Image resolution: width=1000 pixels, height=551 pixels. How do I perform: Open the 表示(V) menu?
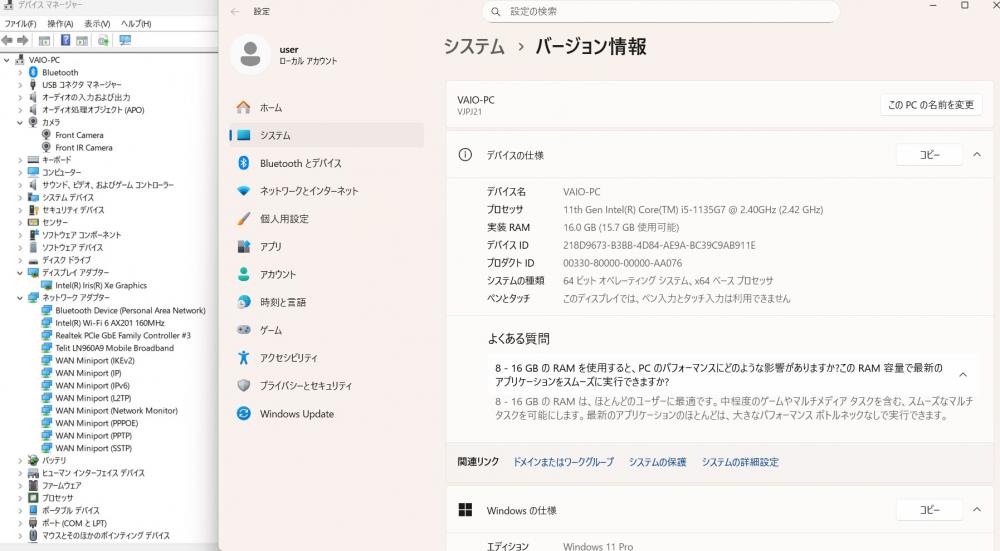[97, 24]
